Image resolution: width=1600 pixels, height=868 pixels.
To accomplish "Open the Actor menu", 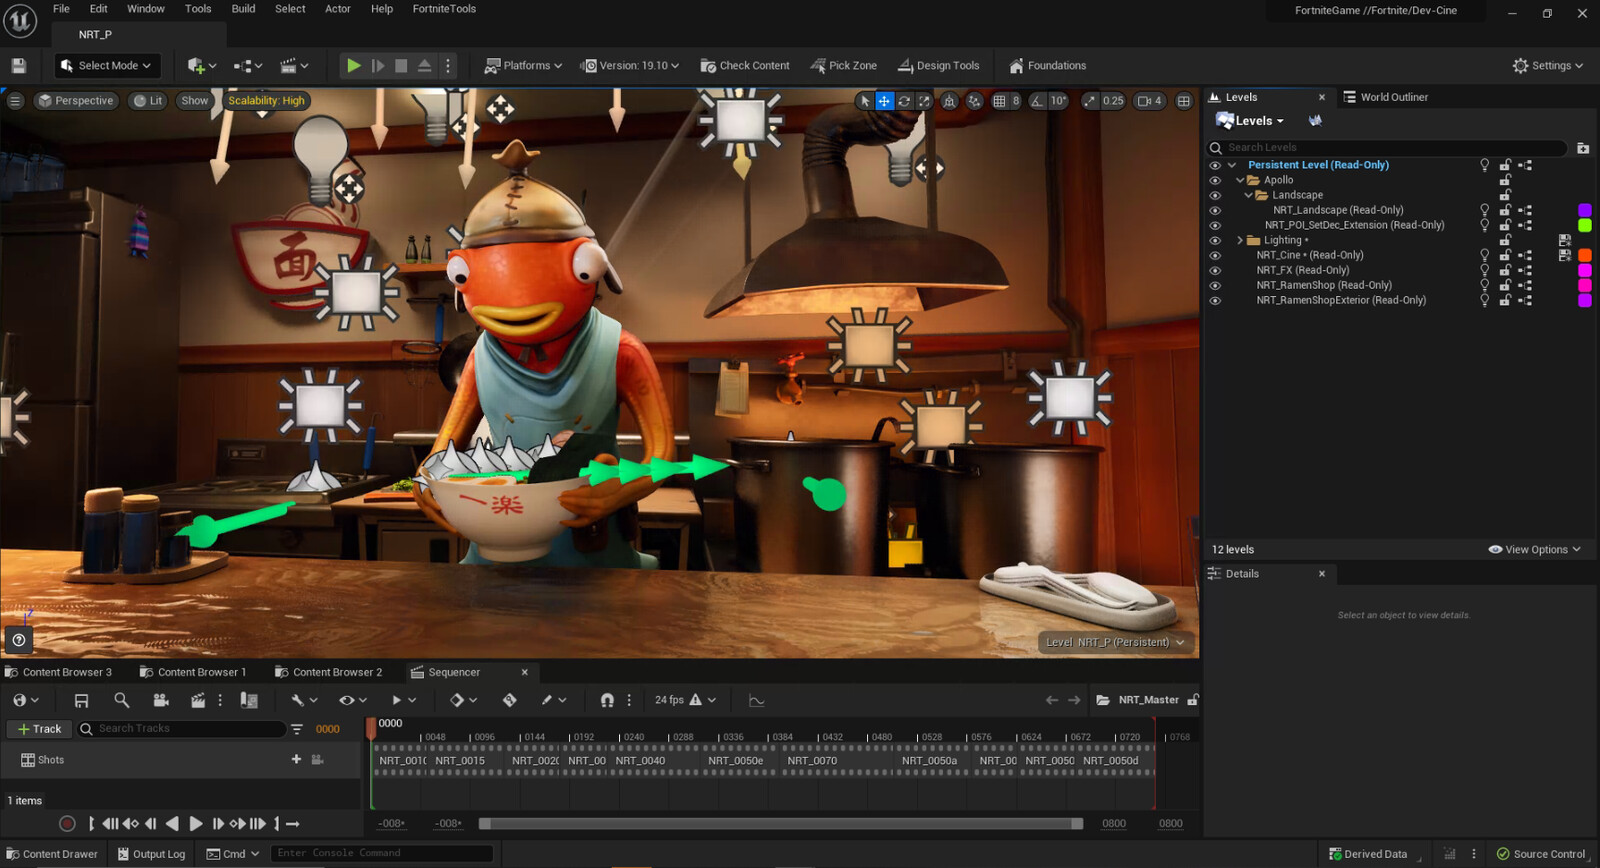I will click(x=338, y=9).
